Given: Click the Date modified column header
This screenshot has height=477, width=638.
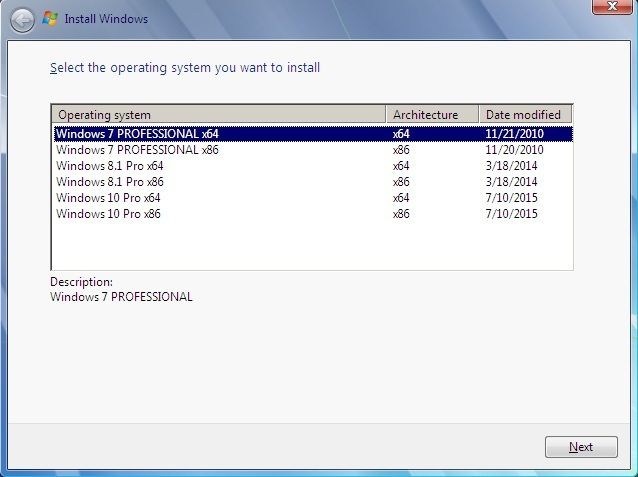Looking at the screenshot, I should [x=526, y=115].
